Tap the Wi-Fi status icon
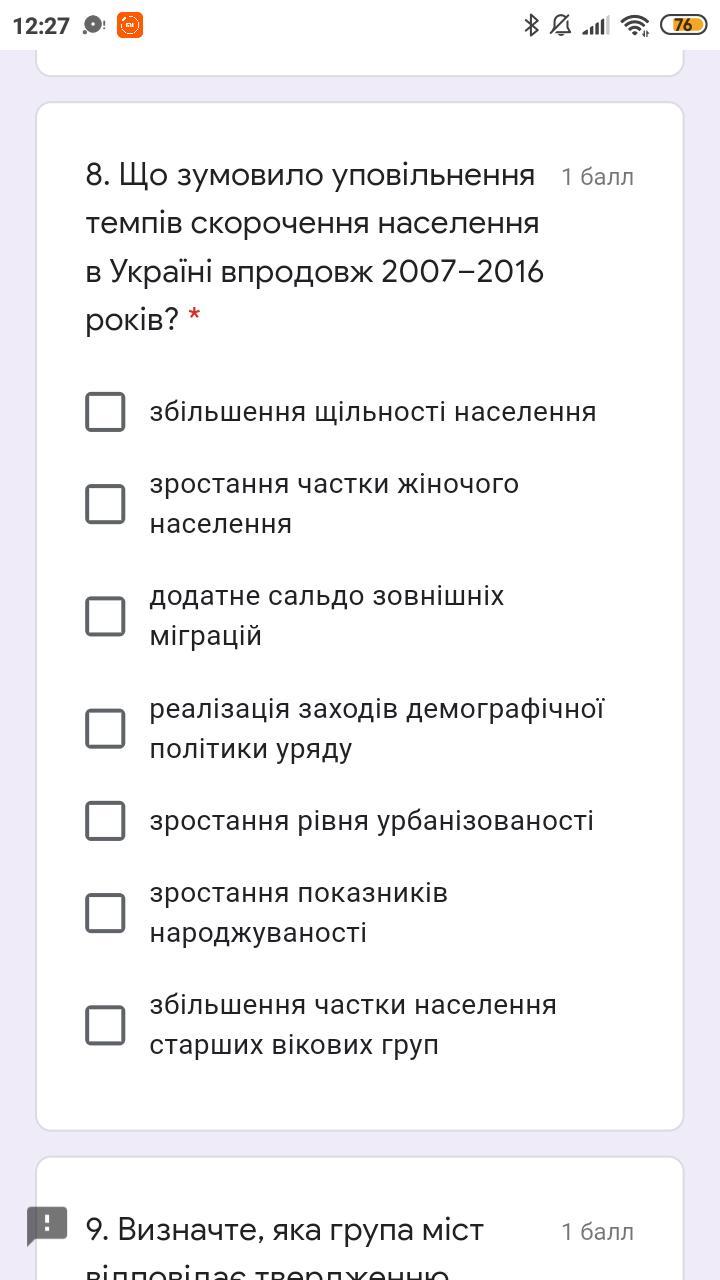Screen dimensions: 720x1280 [x=634, y=25]
